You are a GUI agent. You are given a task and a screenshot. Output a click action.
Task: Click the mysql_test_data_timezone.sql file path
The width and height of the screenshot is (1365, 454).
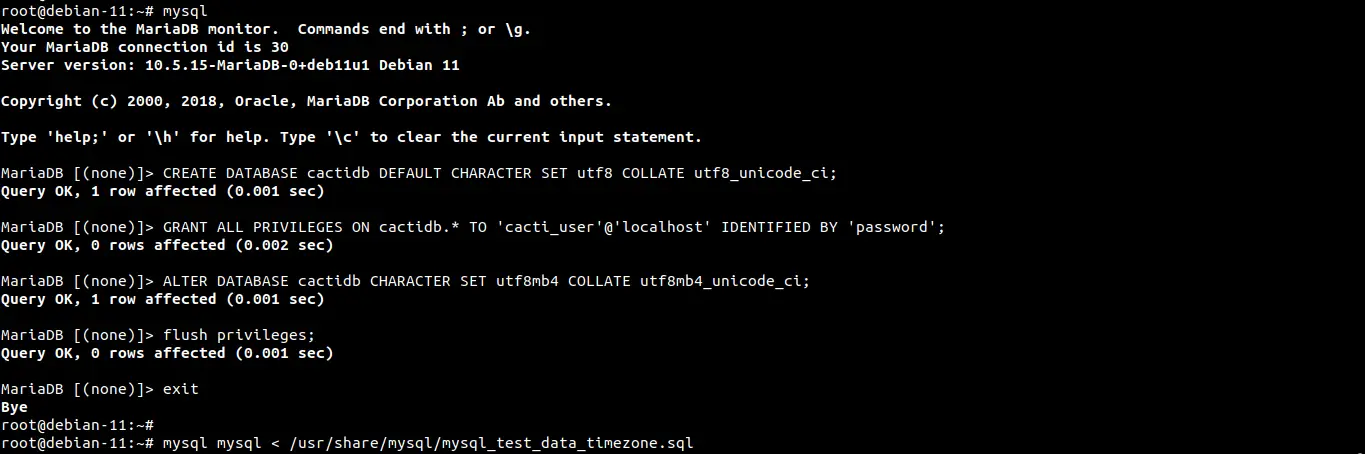pyautogui.click(x=490, y=442)
